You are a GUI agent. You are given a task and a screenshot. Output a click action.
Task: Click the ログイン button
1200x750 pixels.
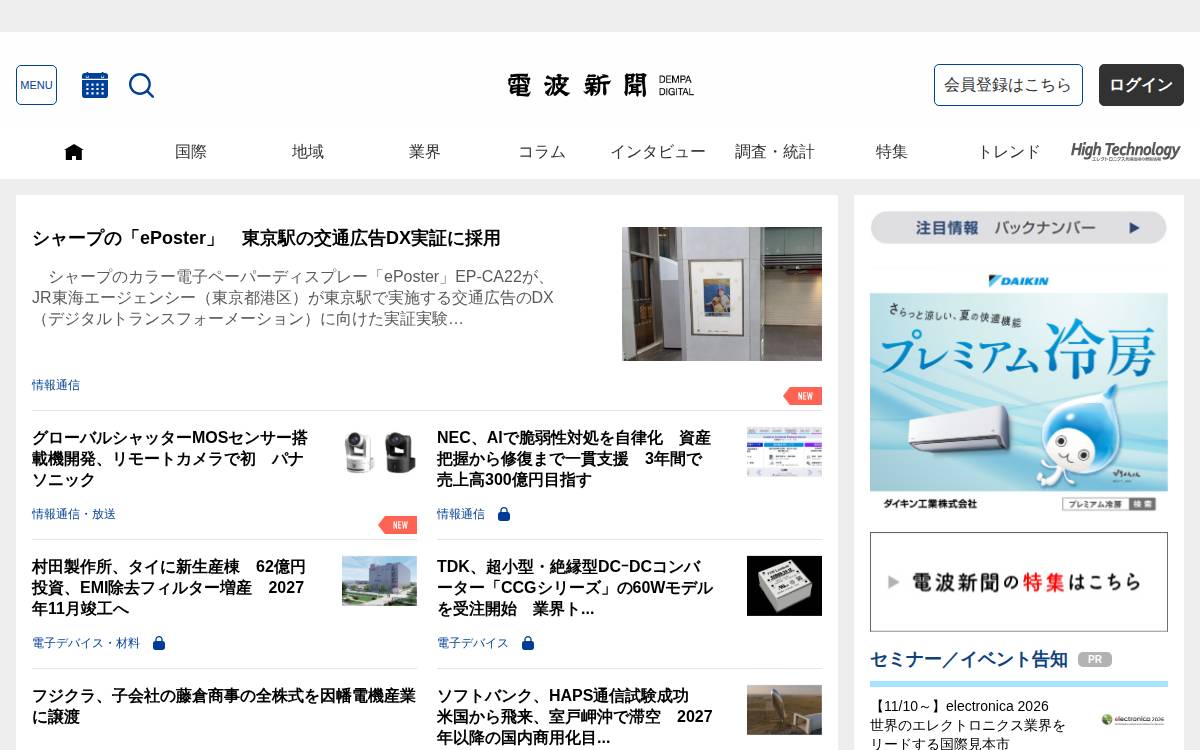click(x=1141, y=85)
